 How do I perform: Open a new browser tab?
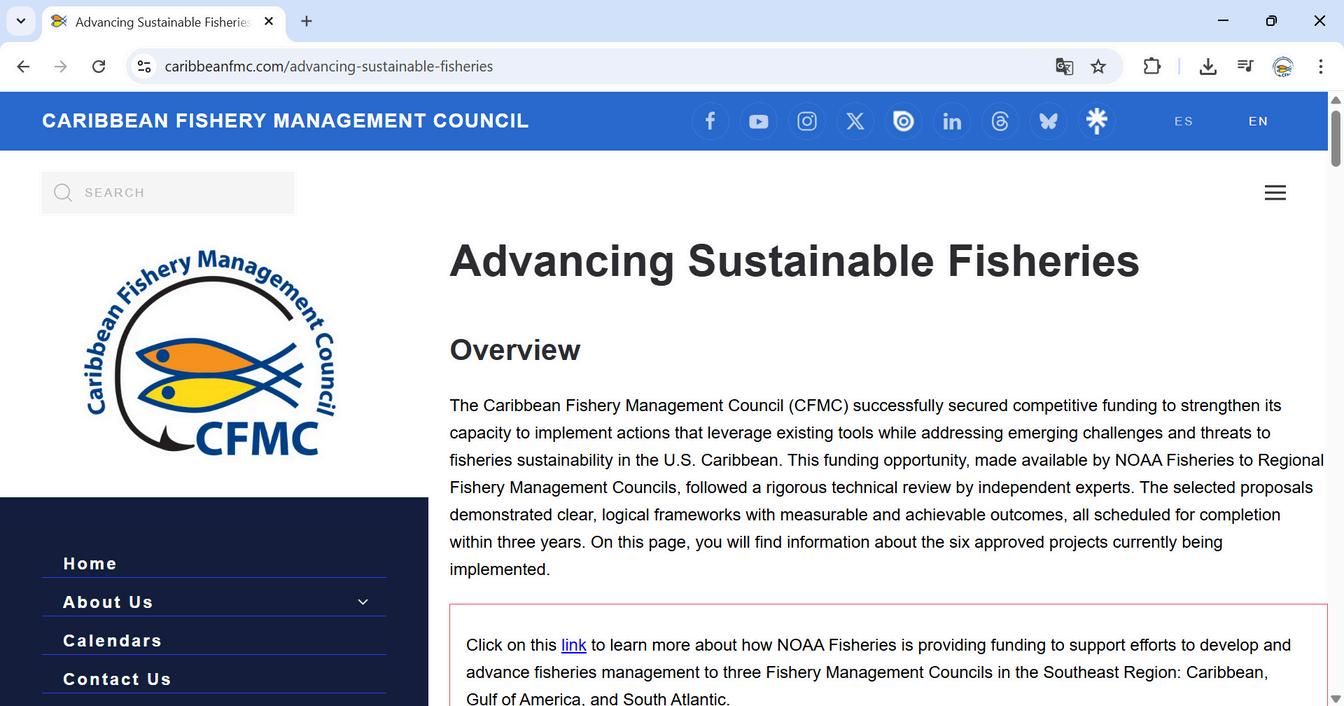(x=306, y=21)
